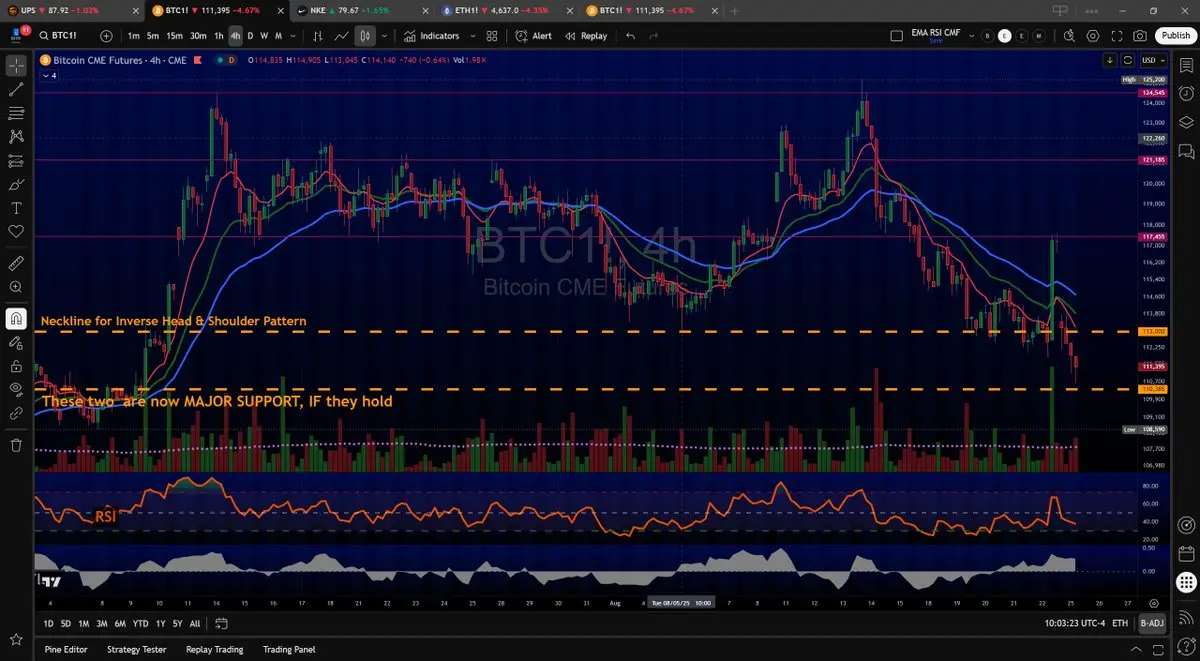Select the YTD date range

140,623
